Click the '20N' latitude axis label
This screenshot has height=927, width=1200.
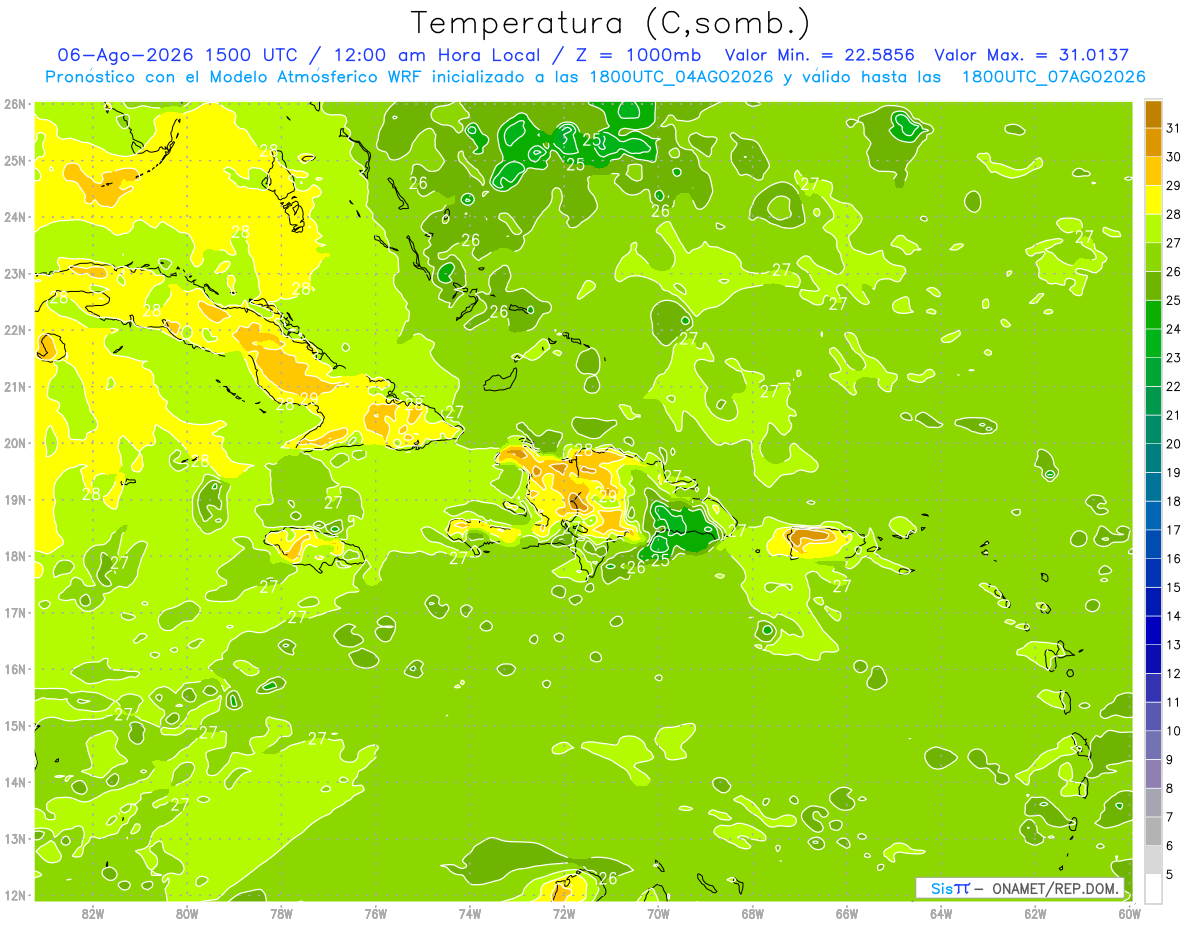(15, 443)
